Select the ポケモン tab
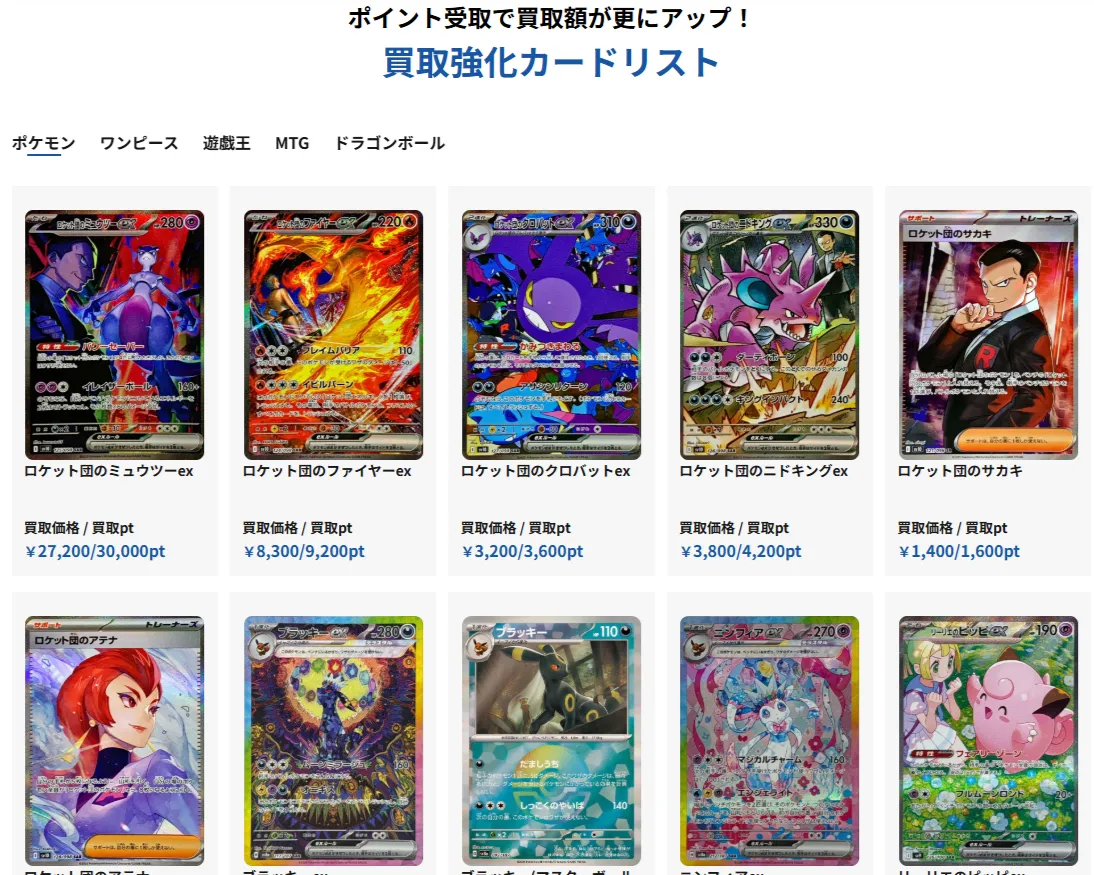Screen dimensions: 1094x875 [43, 143]
